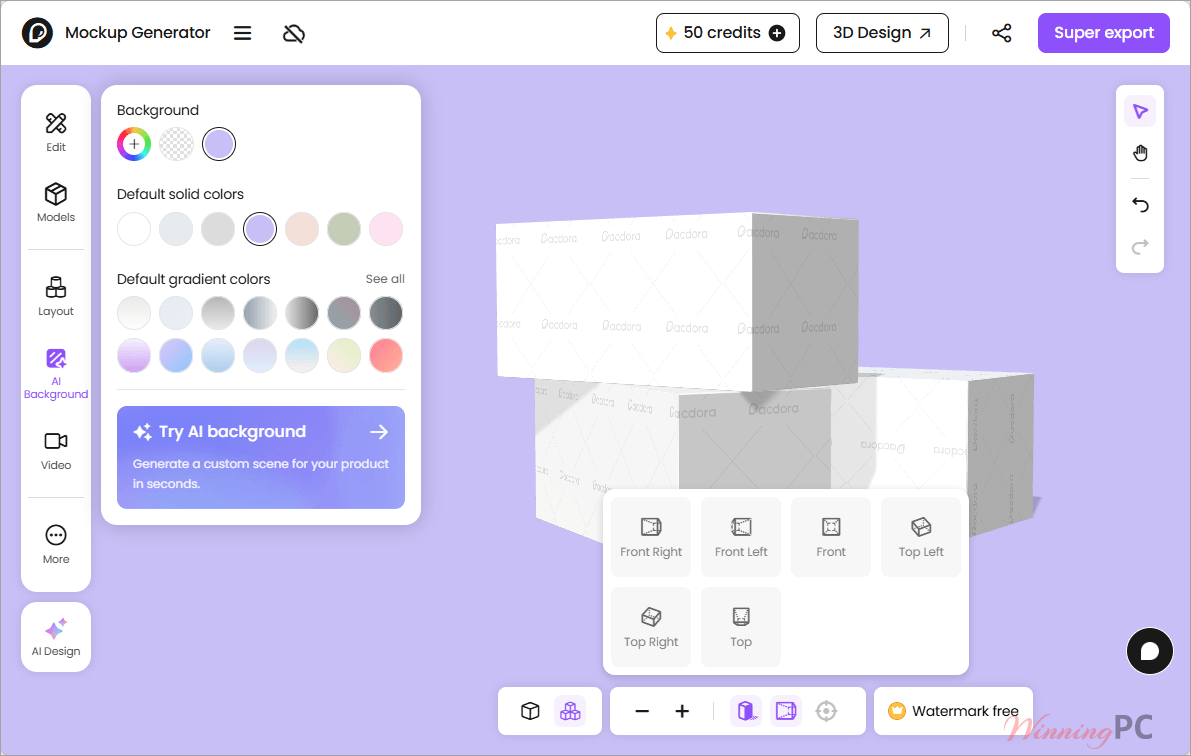Pick the pink solid color swatch
This screenshot has width=1191, height=756.
(x=386, y=229)
